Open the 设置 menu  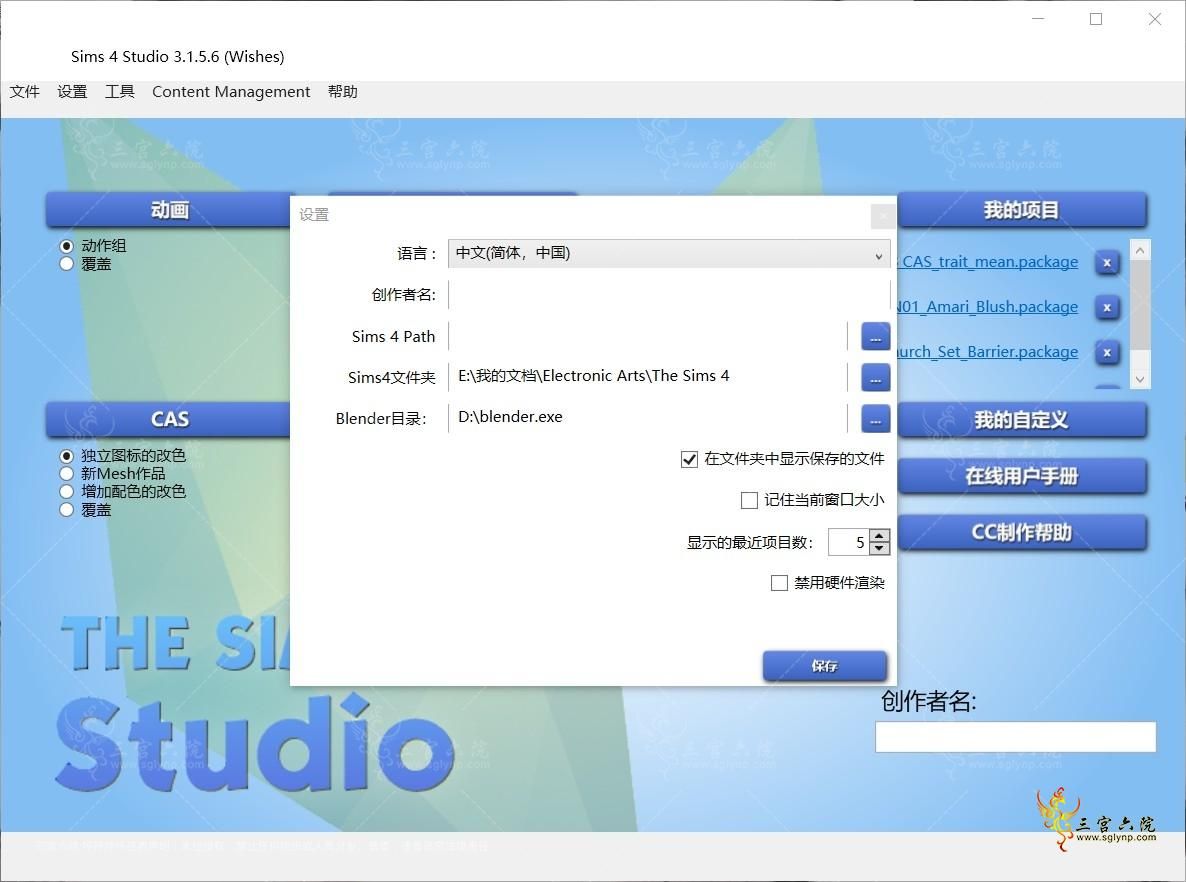(72, 92)
